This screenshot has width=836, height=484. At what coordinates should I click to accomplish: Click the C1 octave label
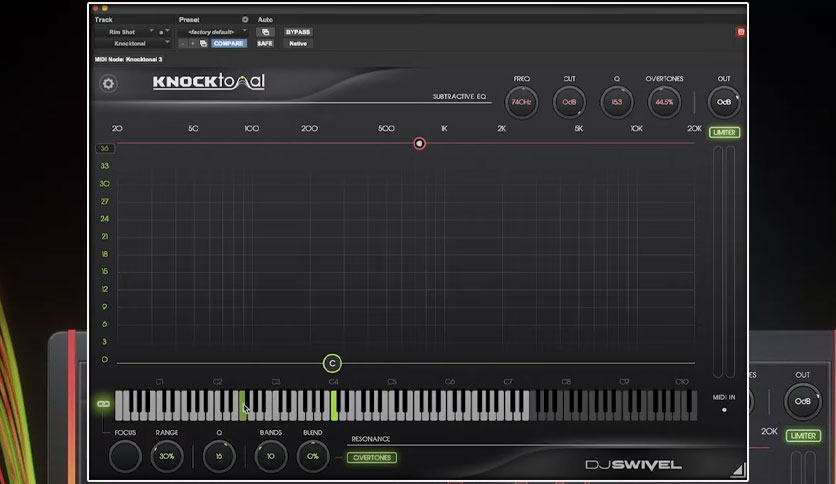(x=159, y=382)
